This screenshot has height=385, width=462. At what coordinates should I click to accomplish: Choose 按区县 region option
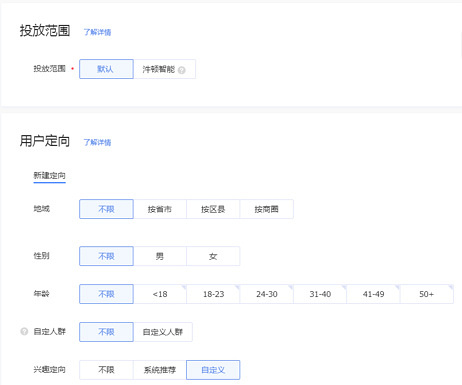pos(213,209)
